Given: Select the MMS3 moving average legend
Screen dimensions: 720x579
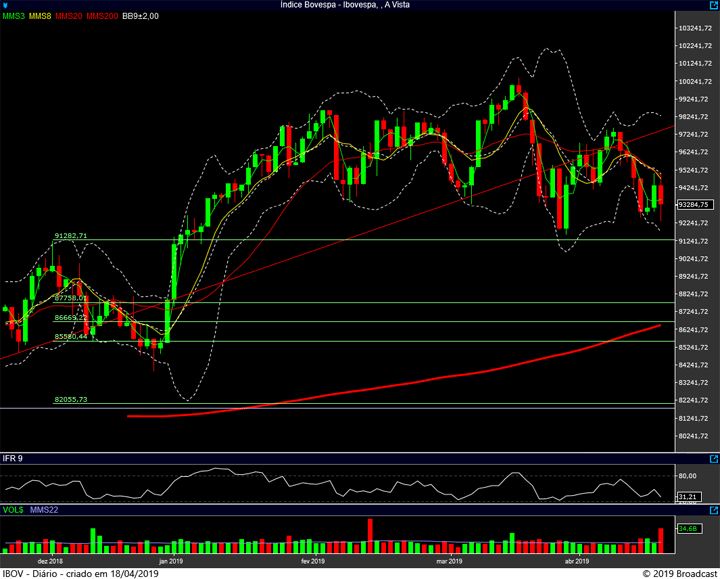Looking at the screenshot, I should click(14, 17).
